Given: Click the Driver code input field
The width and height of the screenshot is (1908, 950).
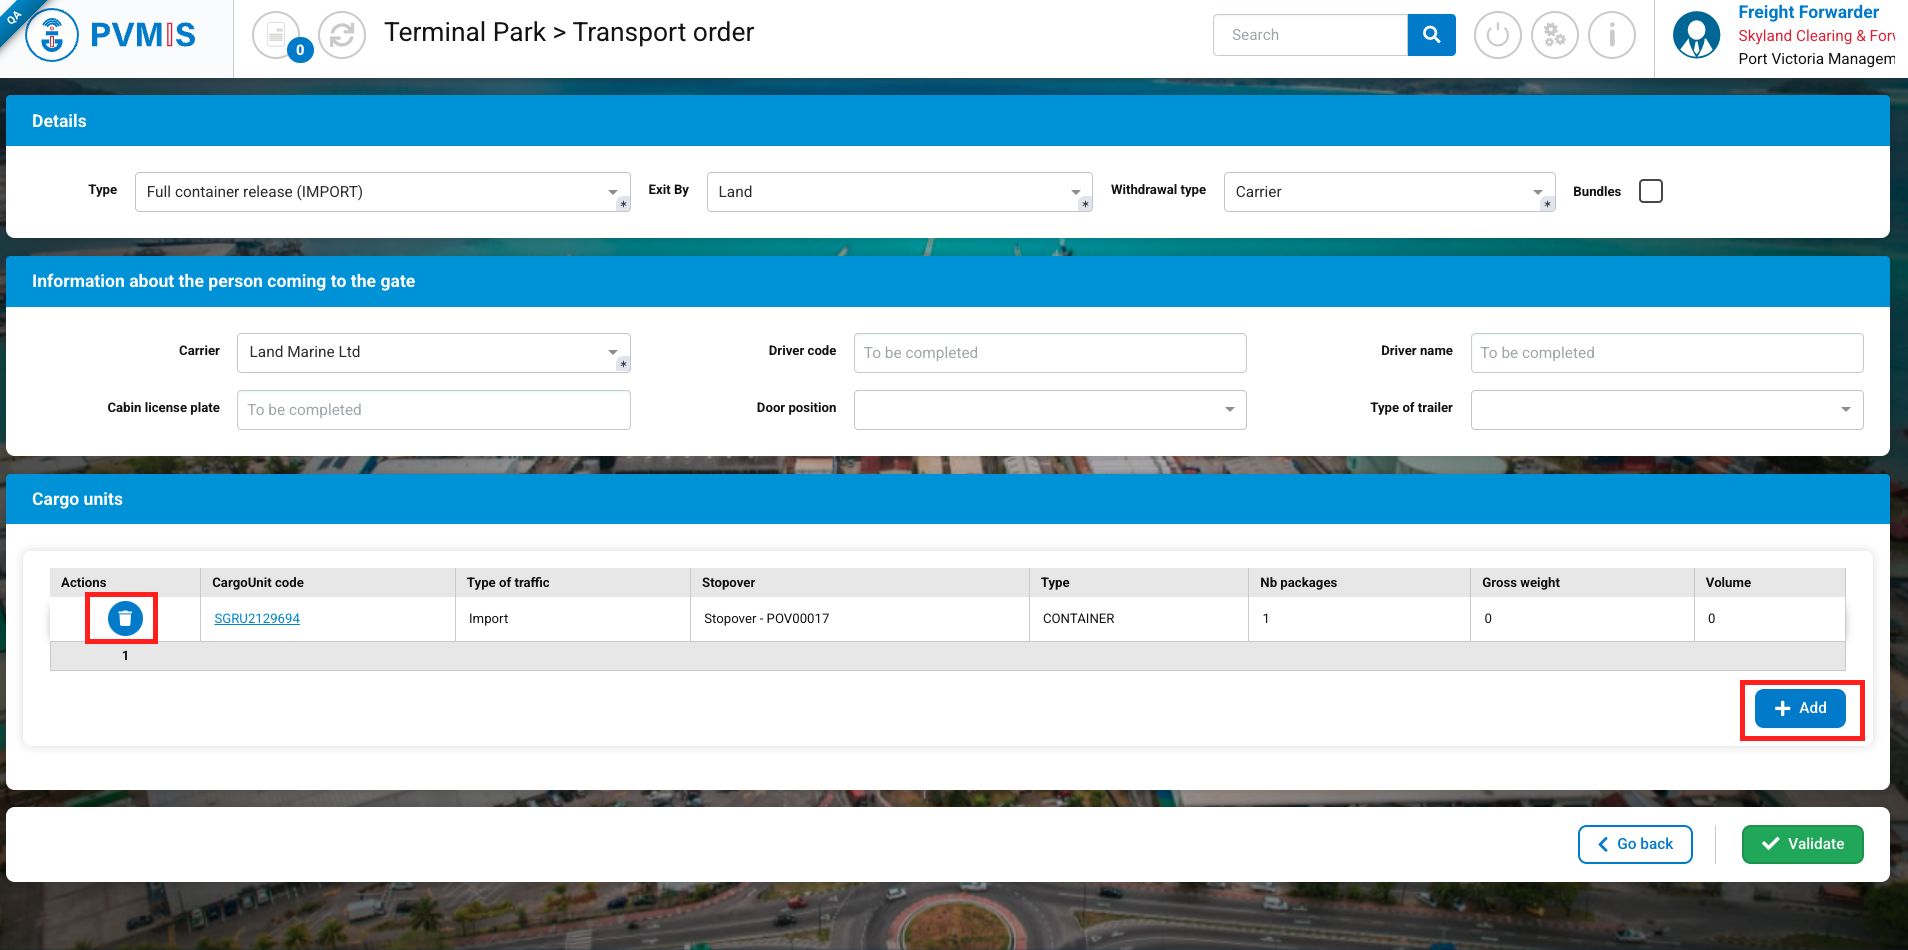Looking at the screenshot, I should [1049, 353].
